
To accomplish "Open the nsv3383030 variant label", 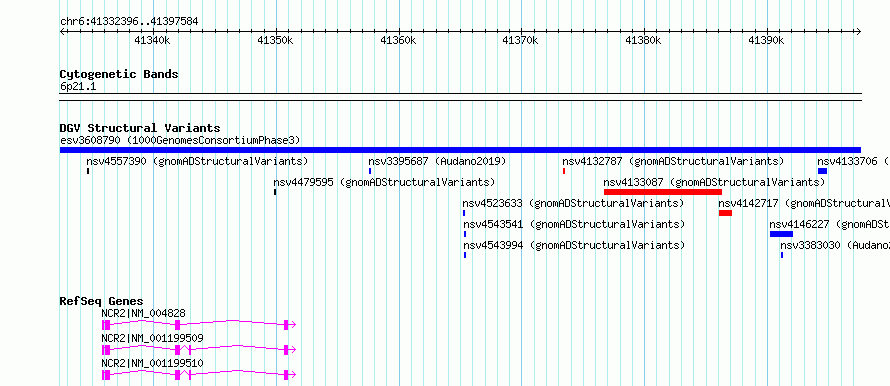I will [x=835, y=245].
